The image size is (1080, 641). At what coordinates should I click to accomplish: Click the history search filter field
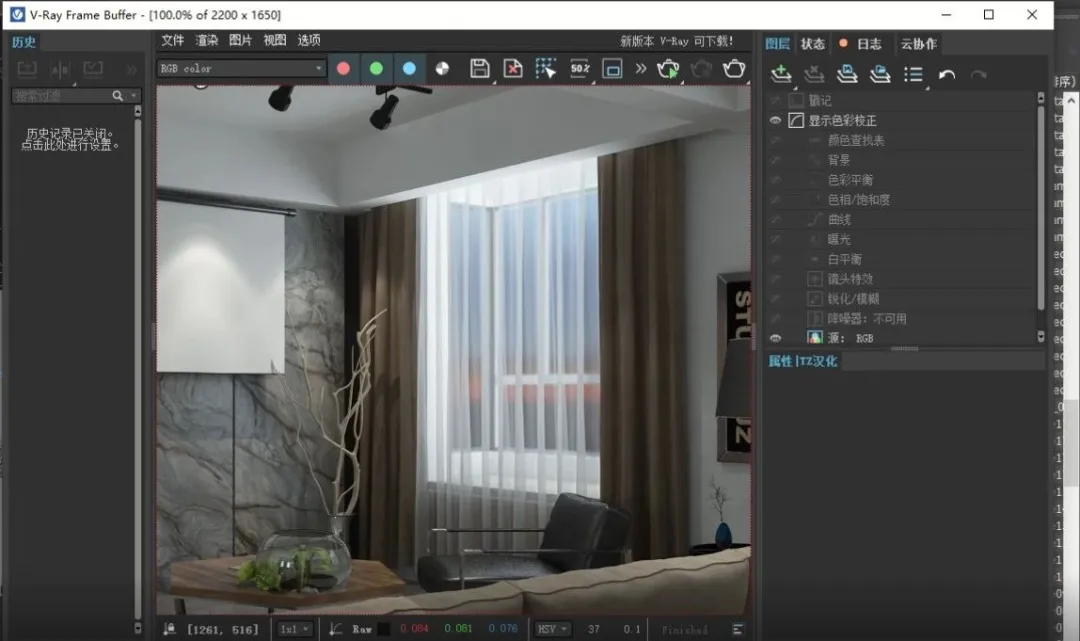(61, 96)
